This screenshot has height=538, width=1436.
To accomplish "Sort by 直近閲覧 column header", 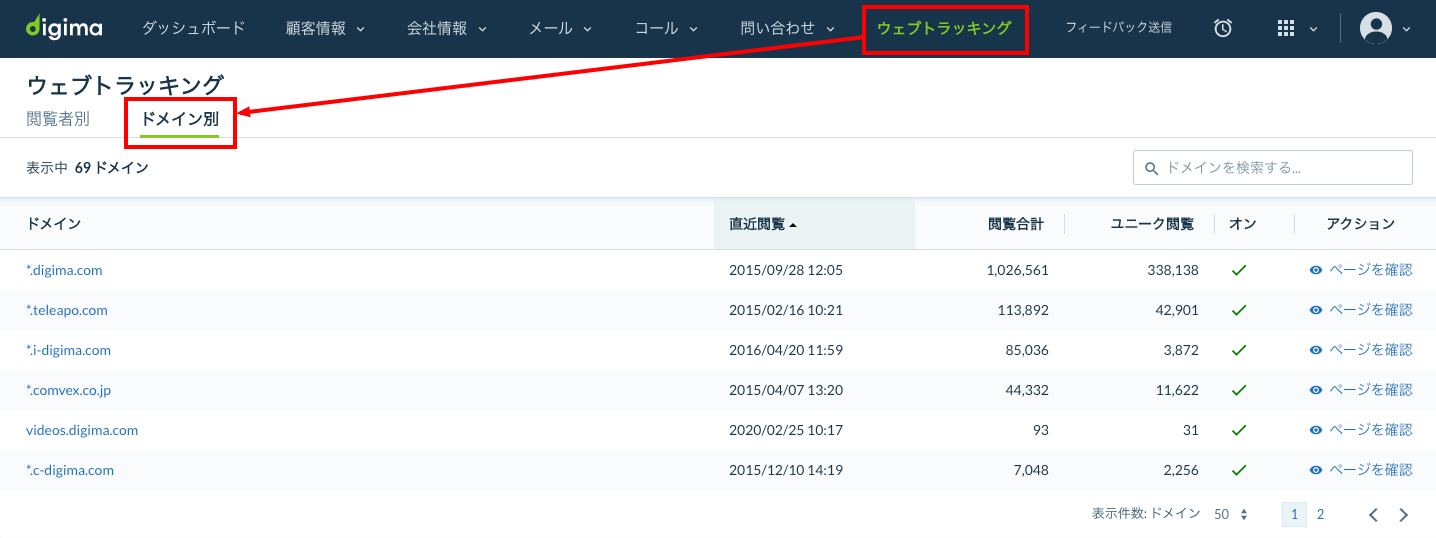I will (814, 224).
